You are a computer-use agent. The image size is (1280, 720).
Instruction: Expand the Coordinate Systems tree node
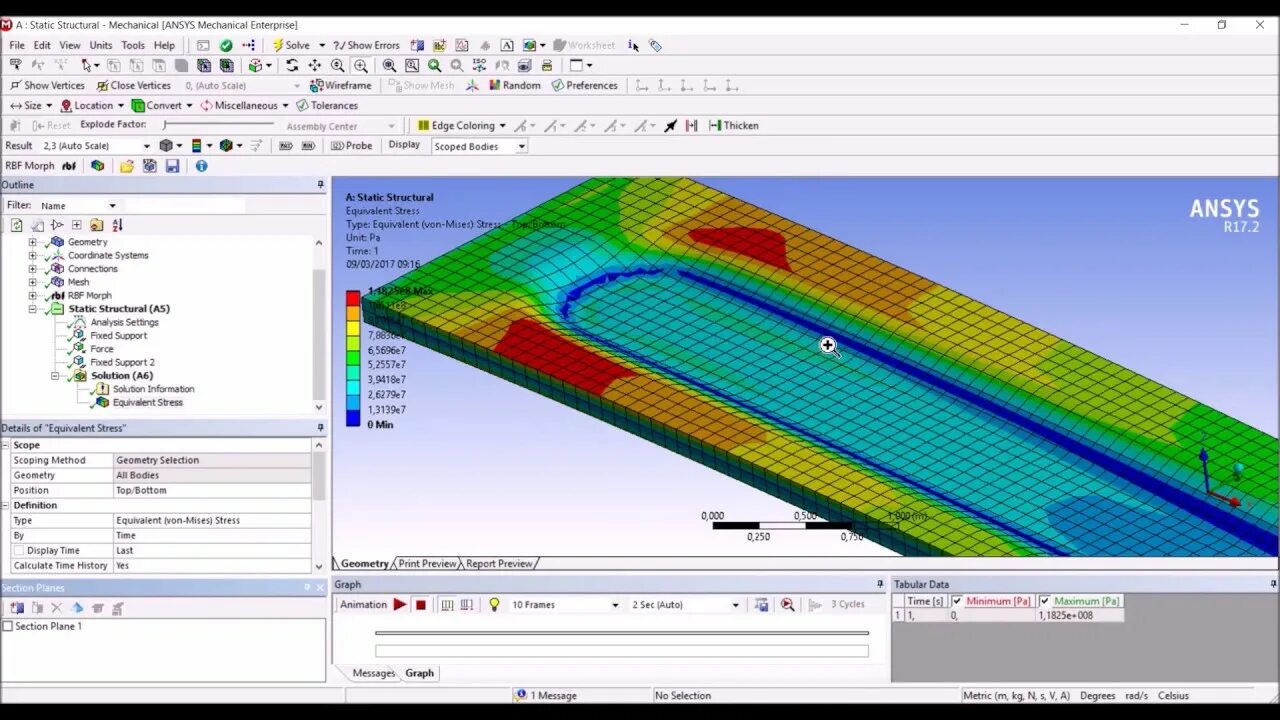point(32,255)
